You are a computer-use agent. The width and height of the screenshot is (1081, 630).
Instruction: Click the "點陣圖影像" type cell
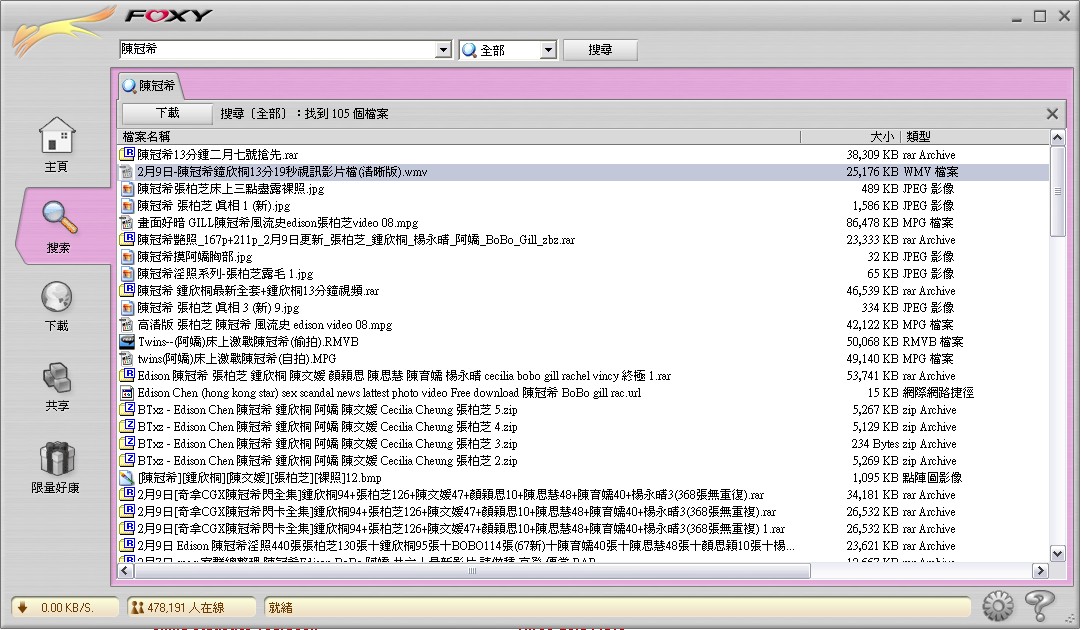tap(931, 478)
